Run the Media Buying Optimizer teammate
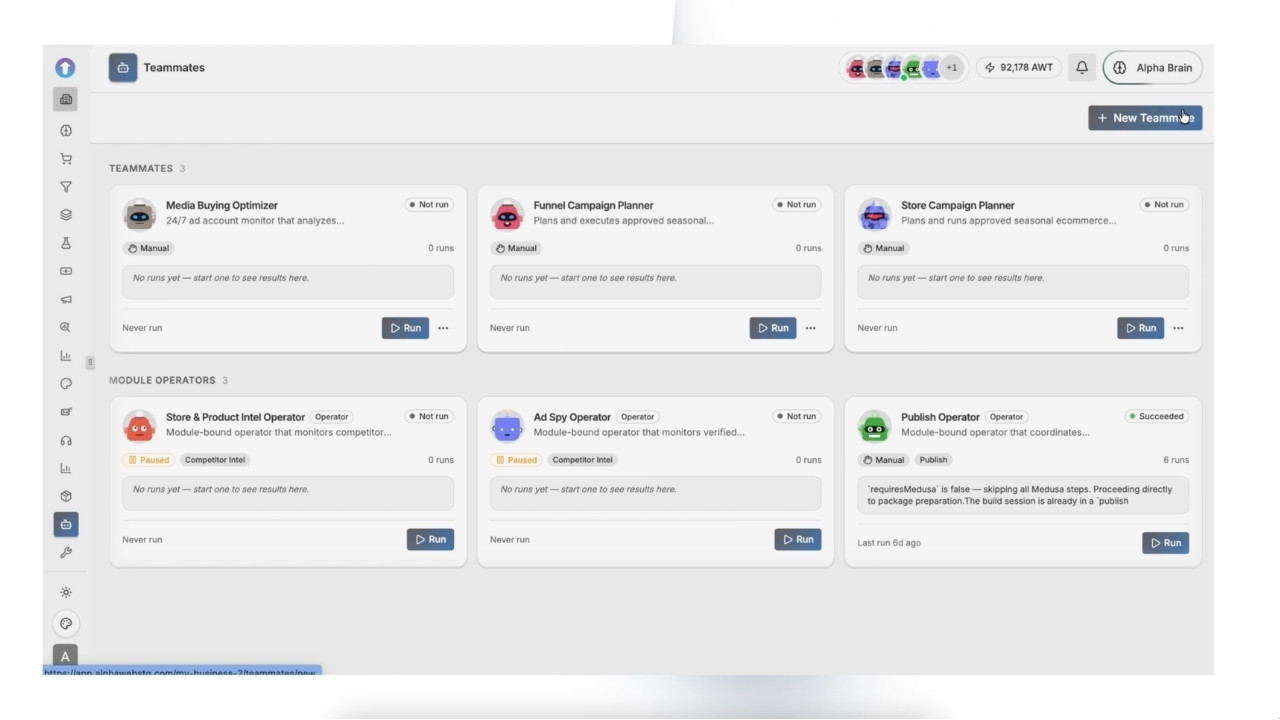 coord(405,328)
